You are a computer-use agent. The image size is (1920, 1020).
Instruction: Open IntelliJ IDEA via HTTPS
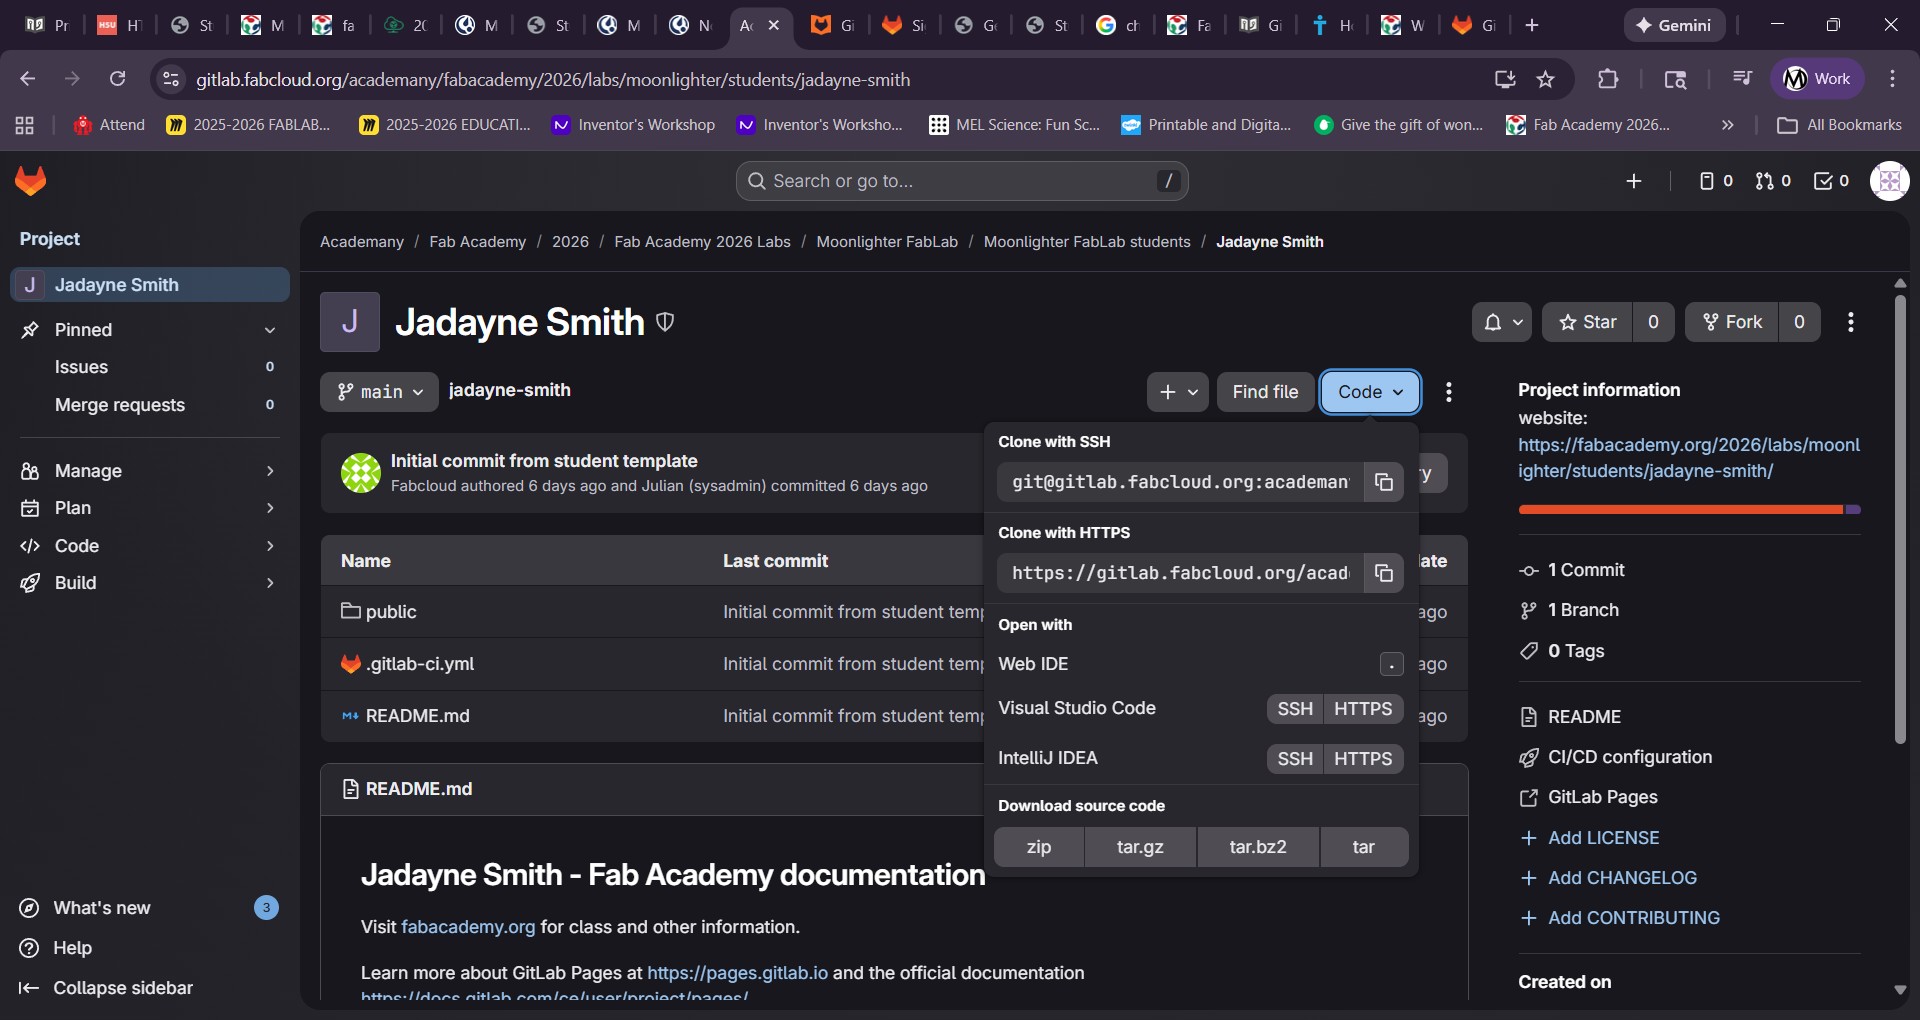pyautogui.click(x=1363, y=759)
